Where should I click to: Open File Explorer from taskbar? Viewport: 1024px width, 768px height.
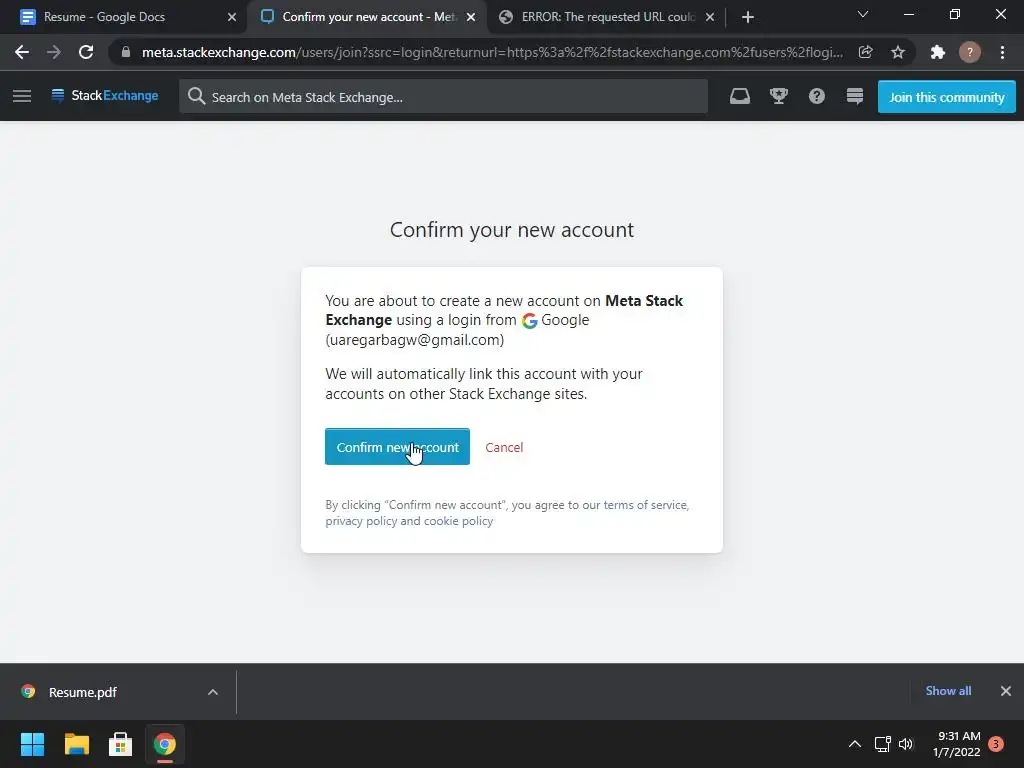click(76, 744)
